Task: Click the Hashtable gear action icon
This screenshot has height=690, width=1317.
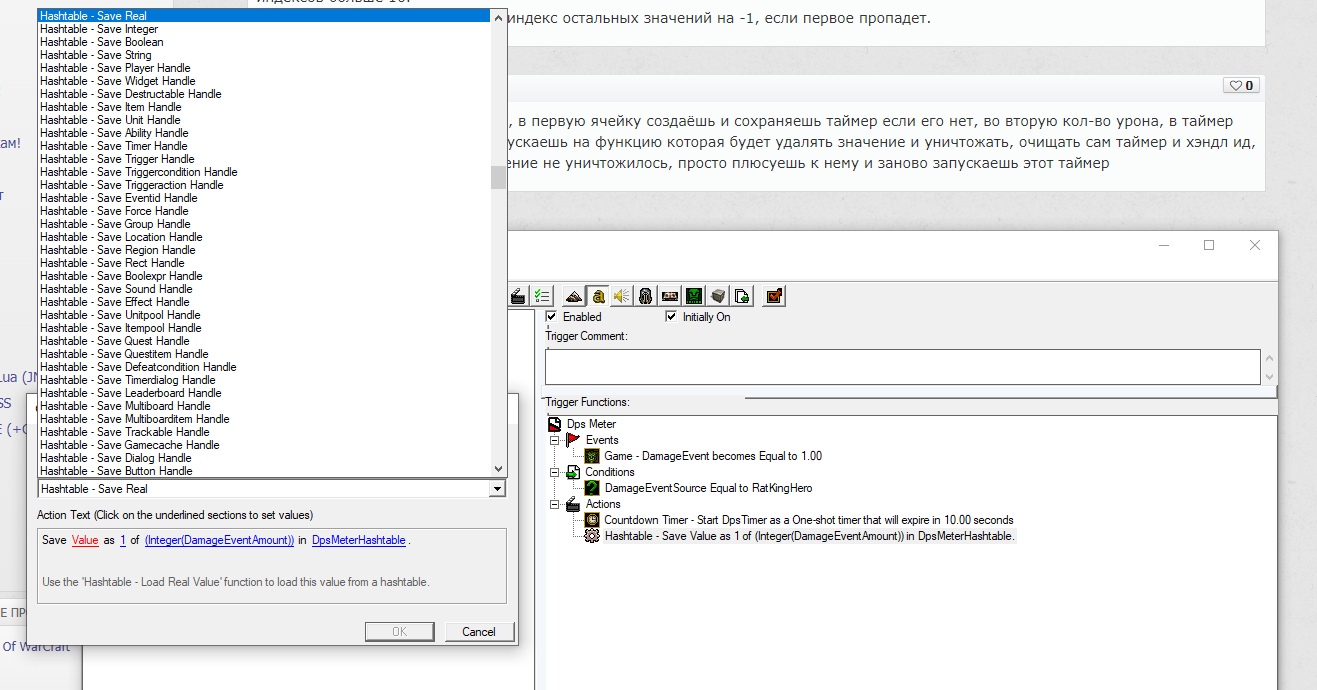Action: (x=592, y=536)
